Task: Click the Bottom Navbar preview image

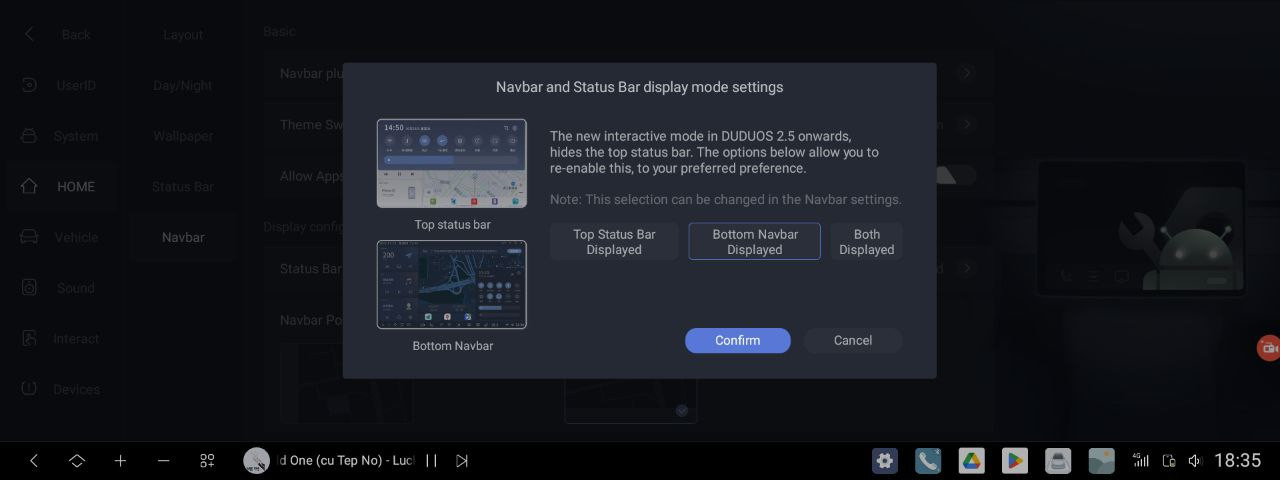Action: (452, 285)
